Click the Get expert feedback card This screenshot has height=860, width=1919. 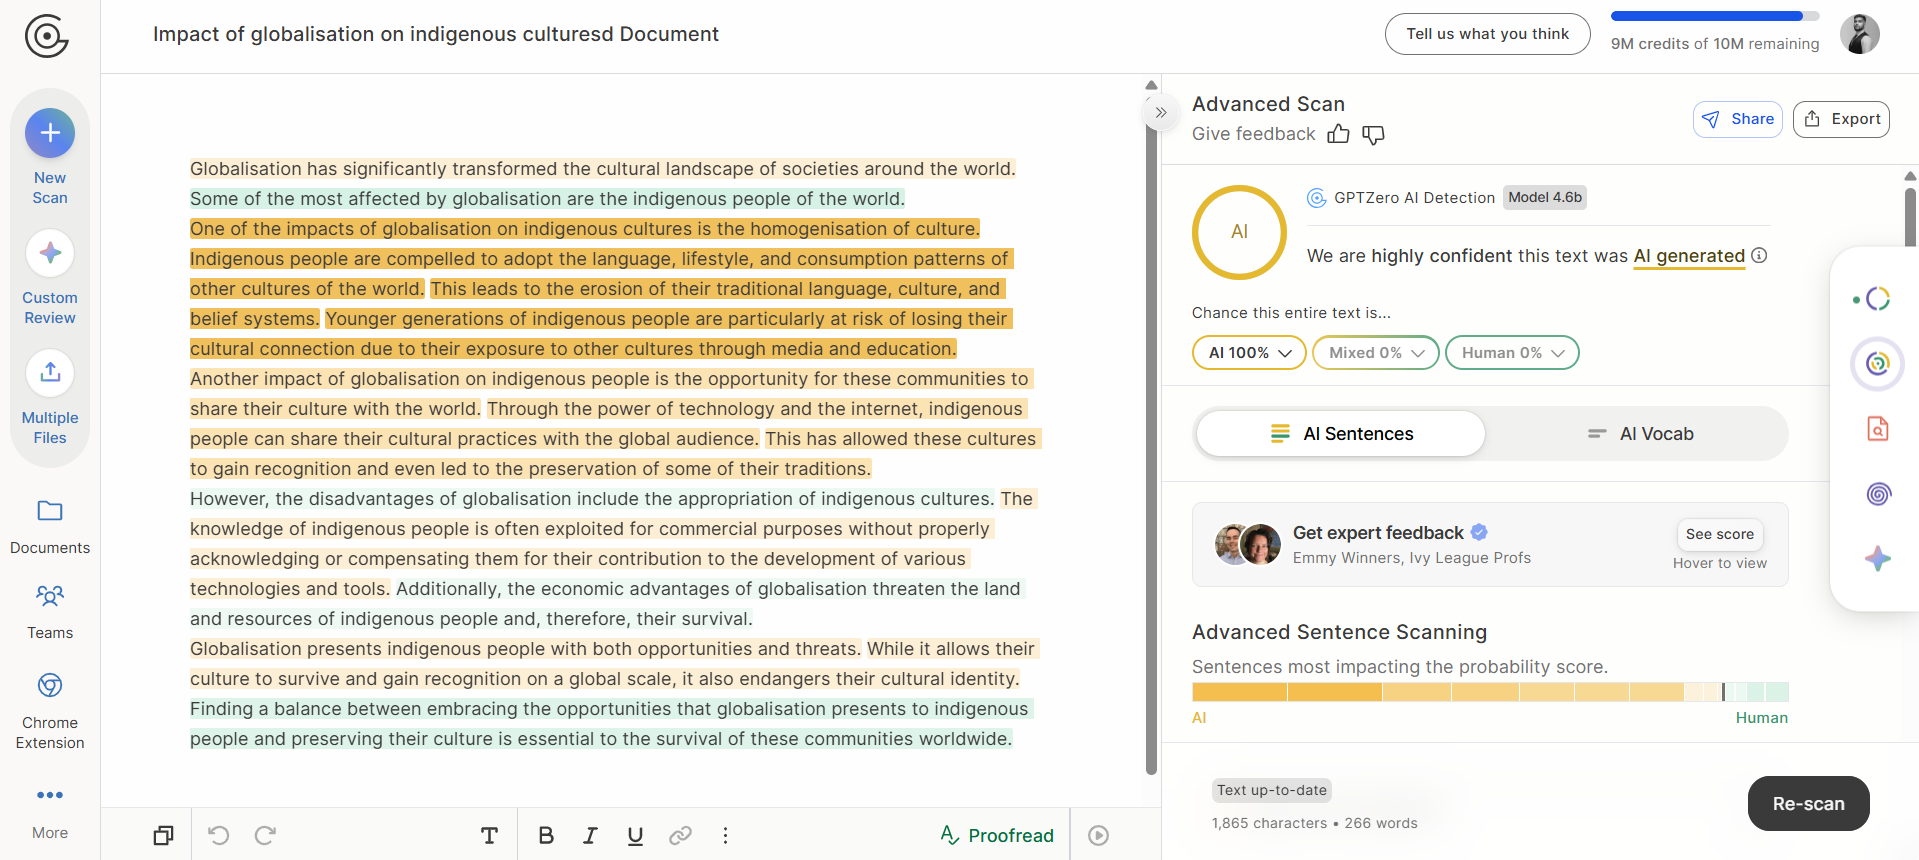point(1490,544)
